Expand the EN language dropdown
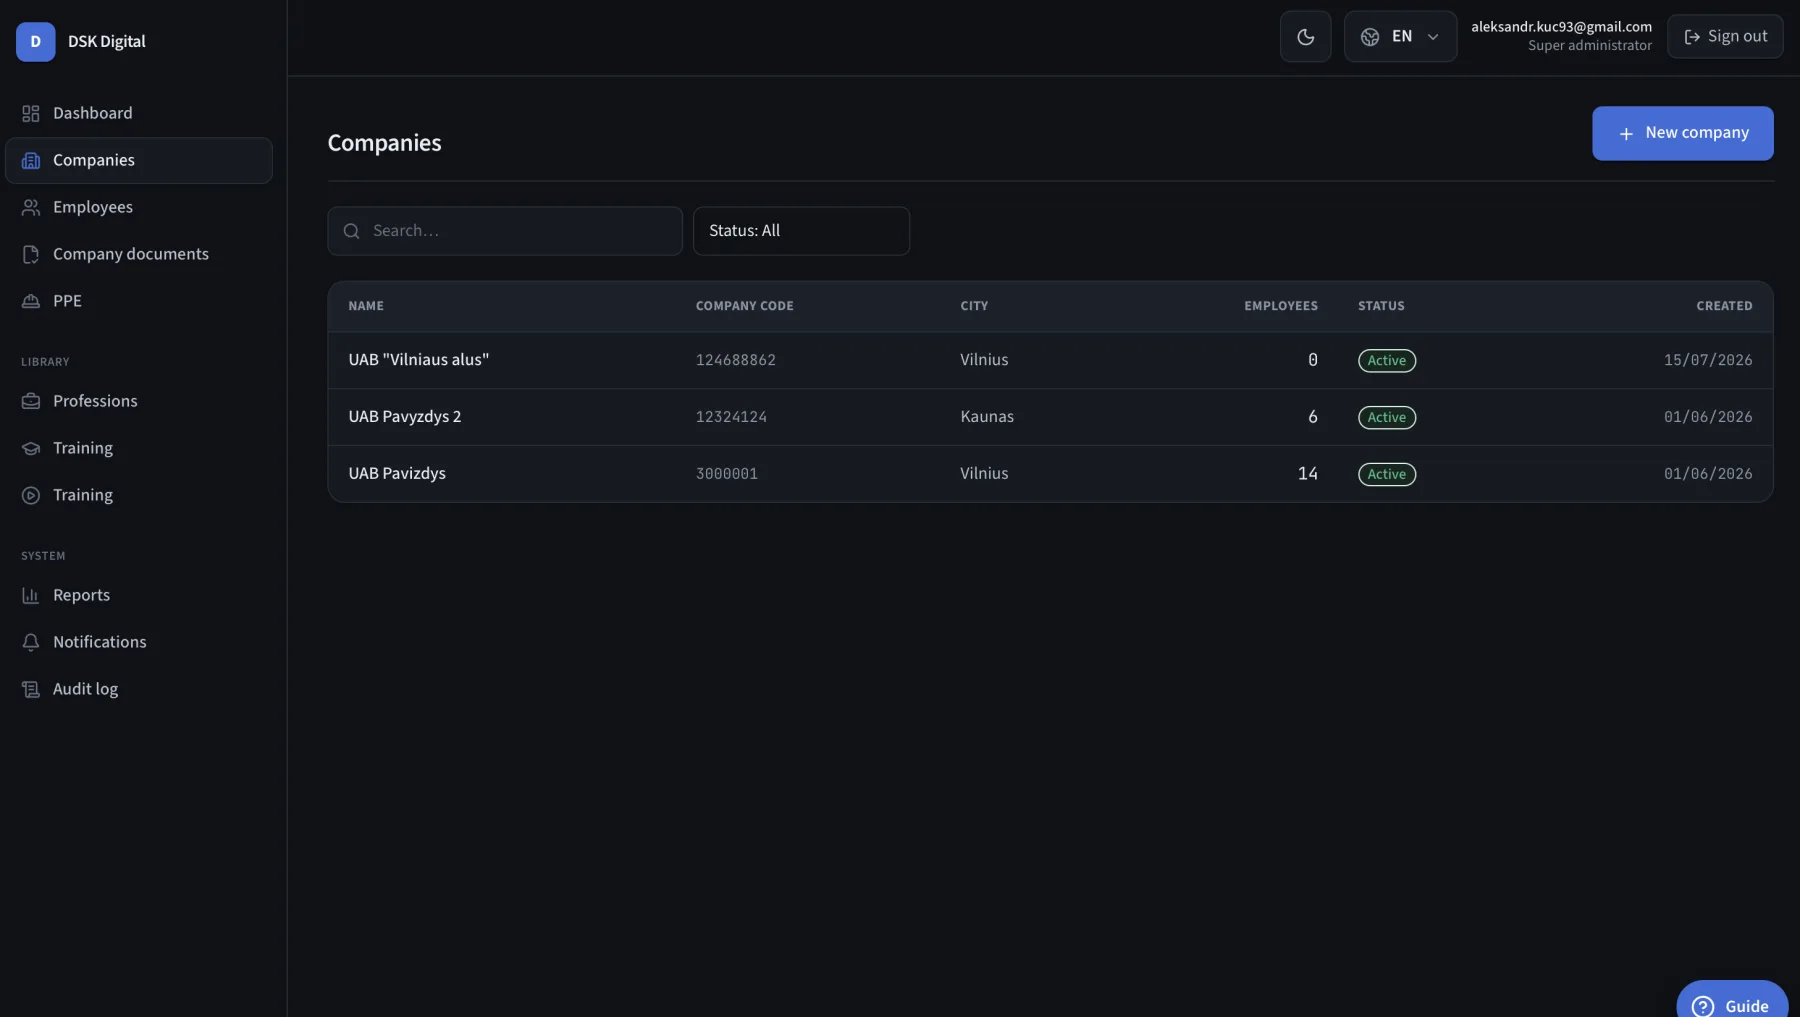 (1401, 37)
